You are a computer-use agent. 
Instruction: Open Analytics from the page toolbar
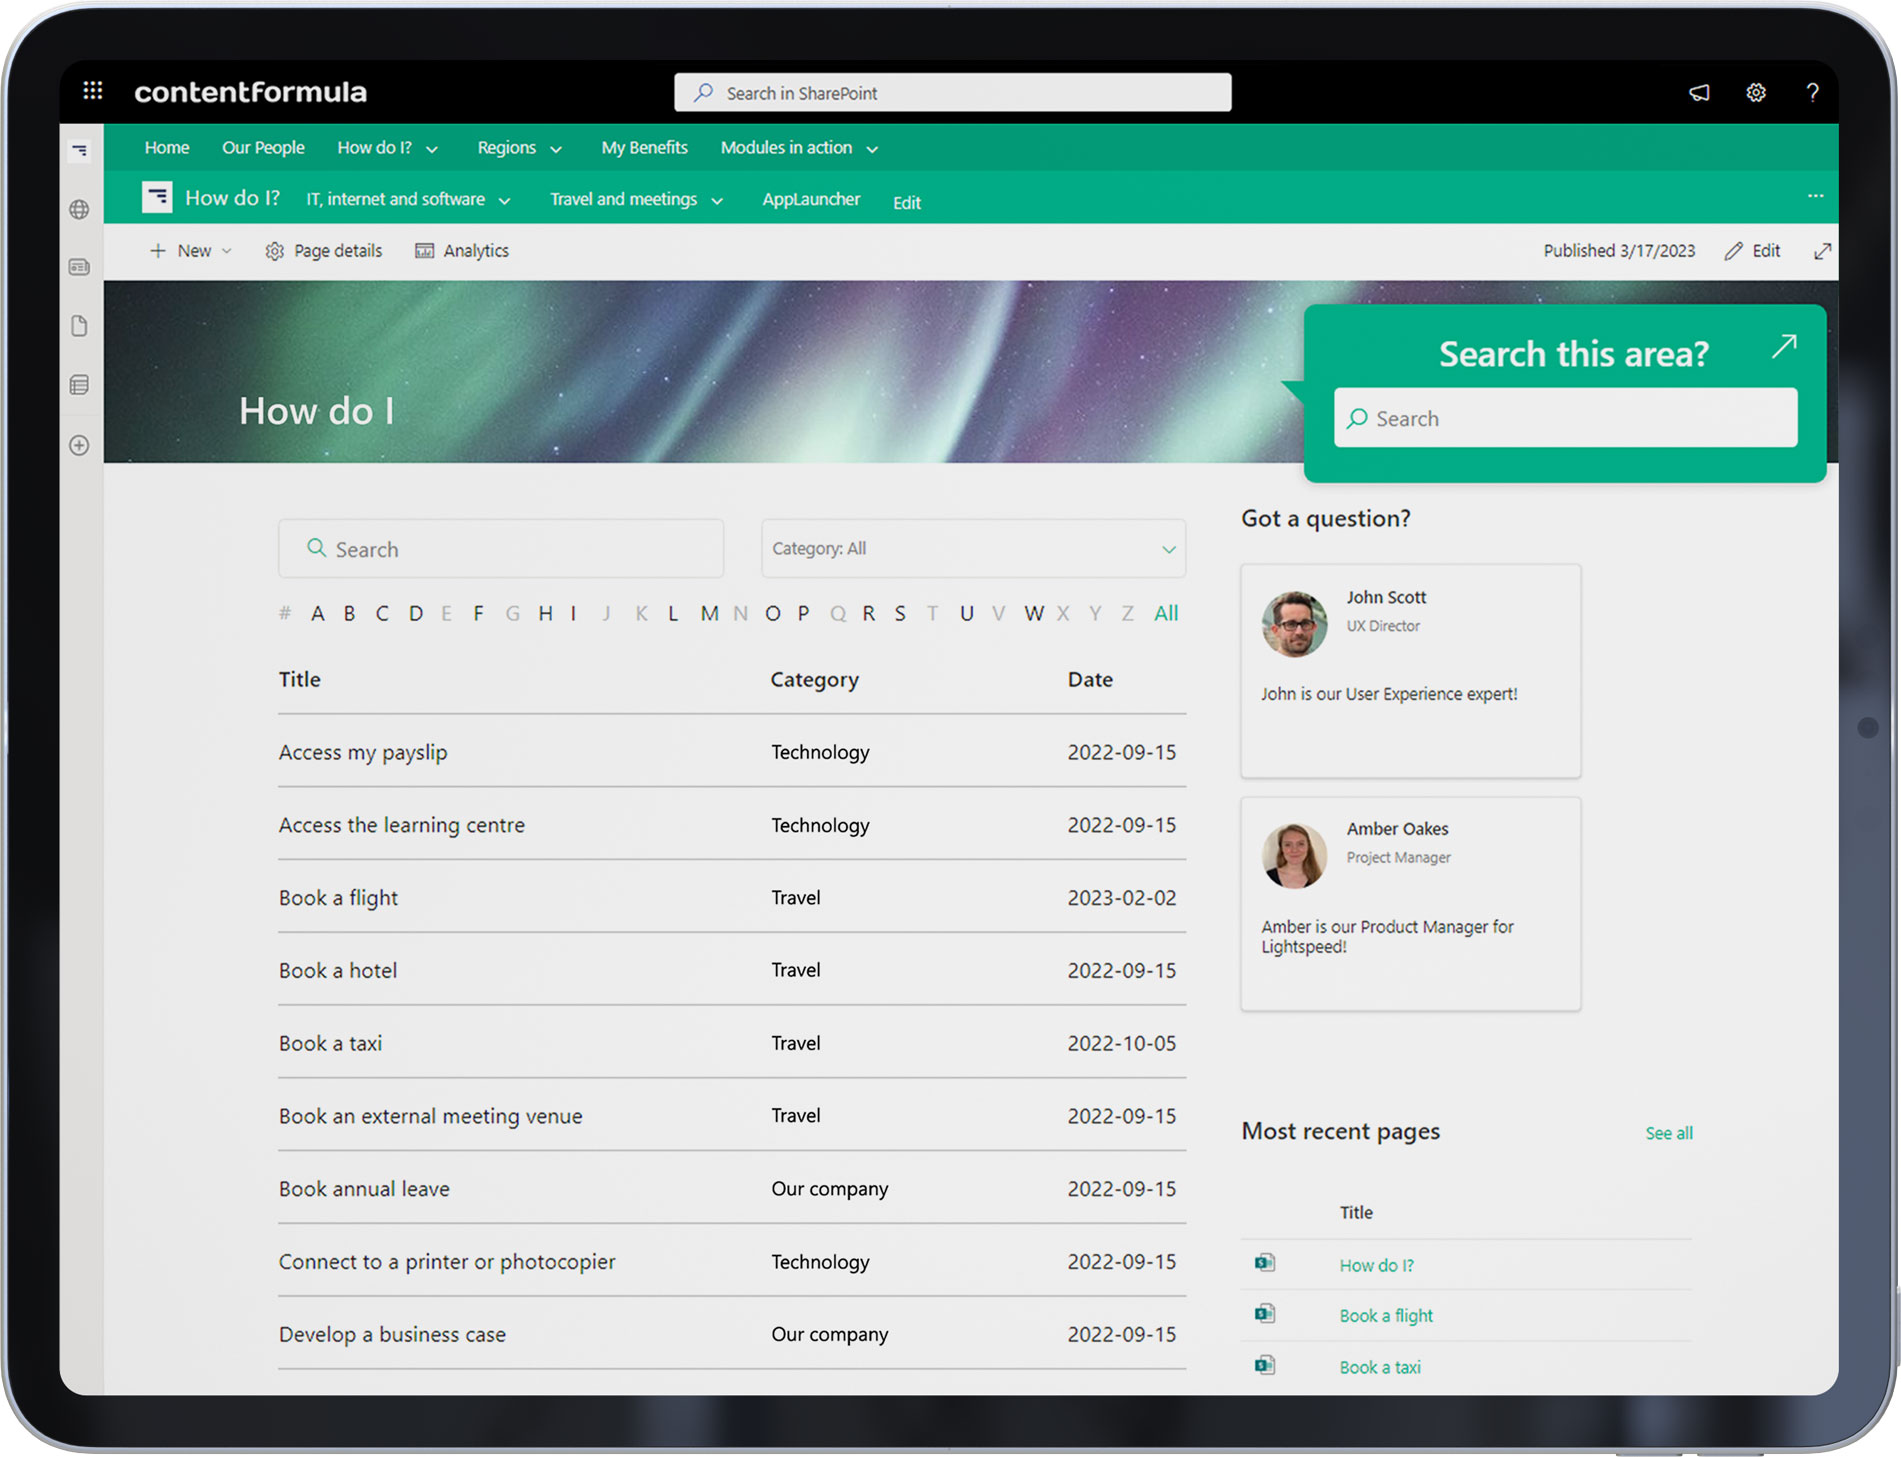(462, 251)
